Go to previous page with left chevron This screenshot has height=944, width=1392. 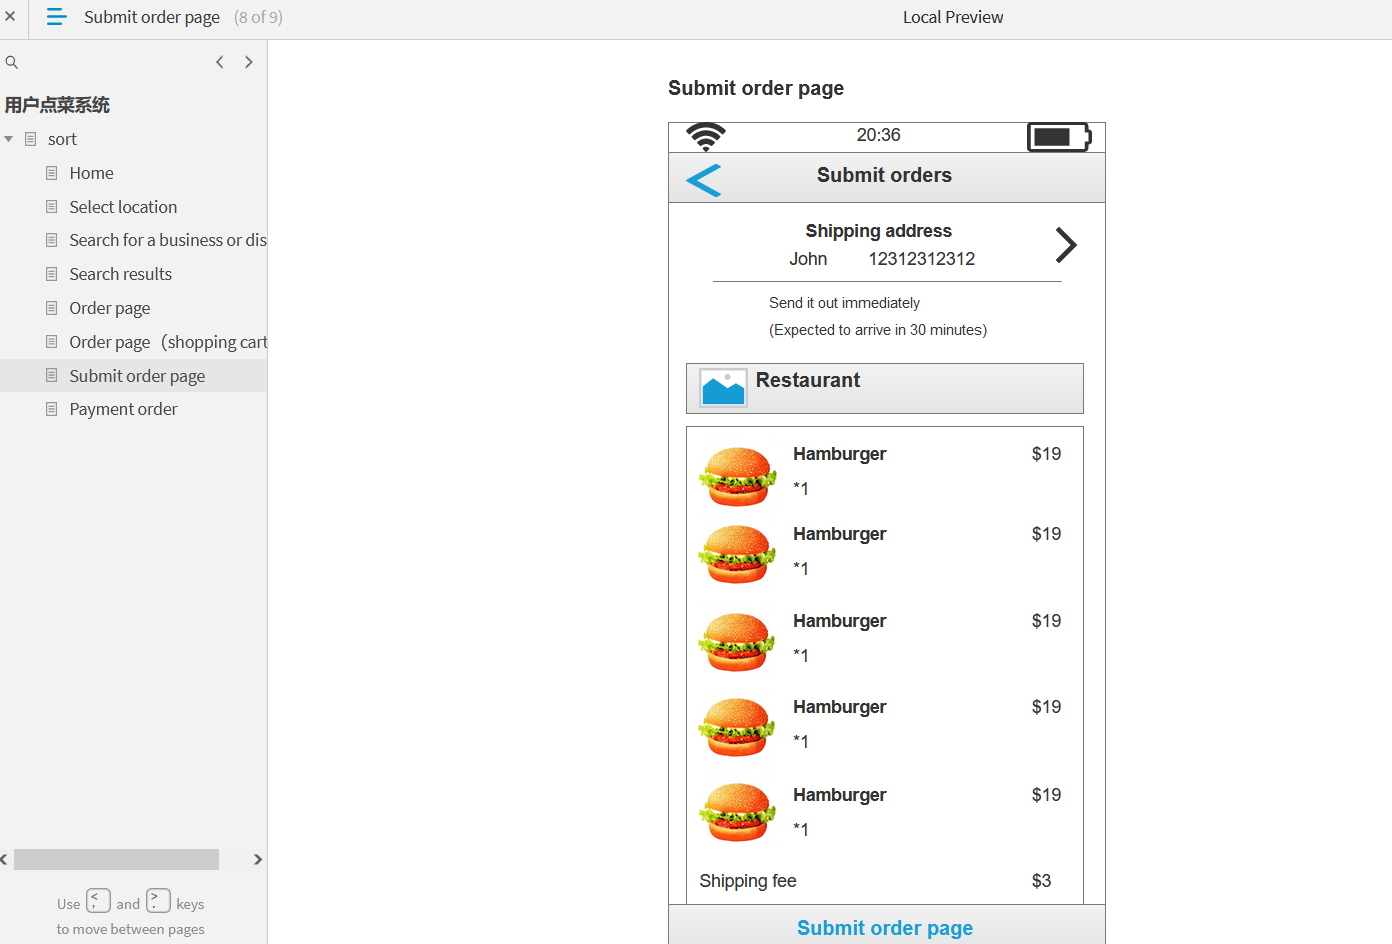(220, 62)
